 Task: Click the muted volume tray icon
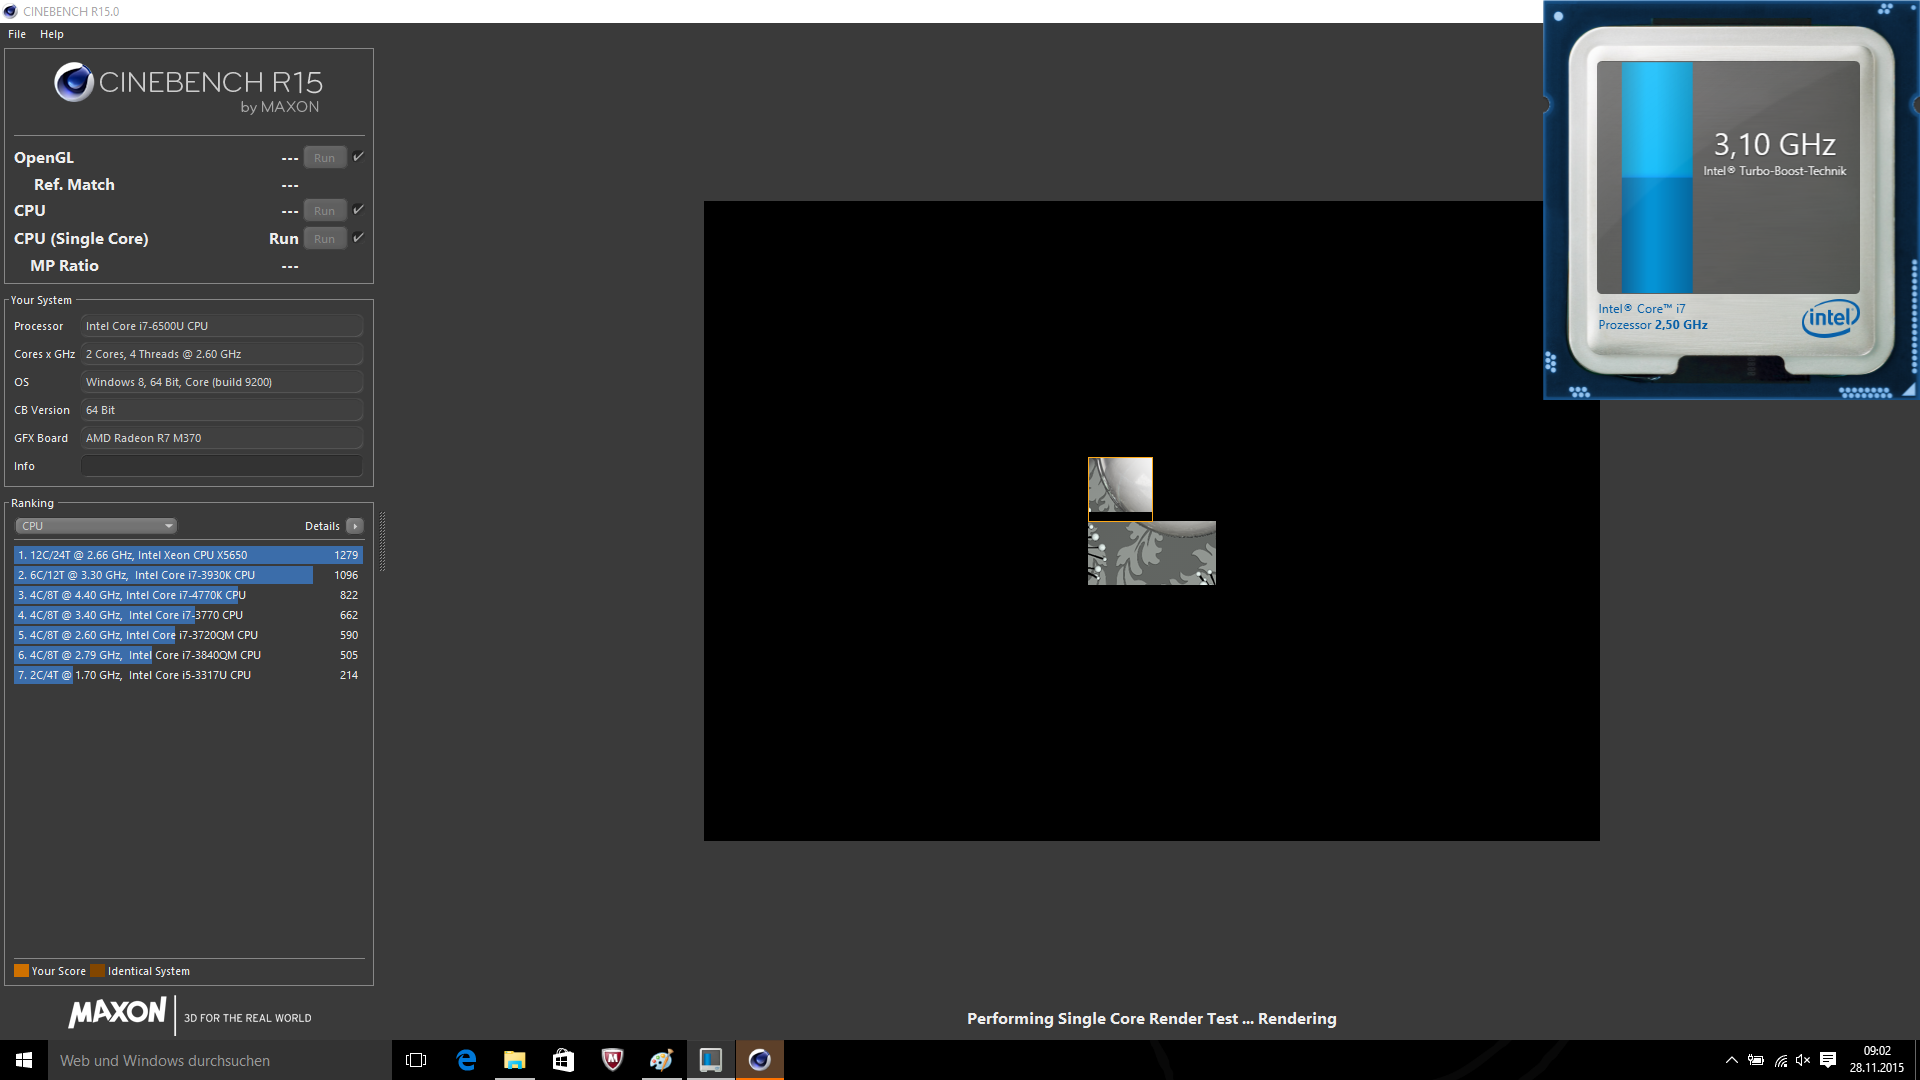coord(1803,1060)
